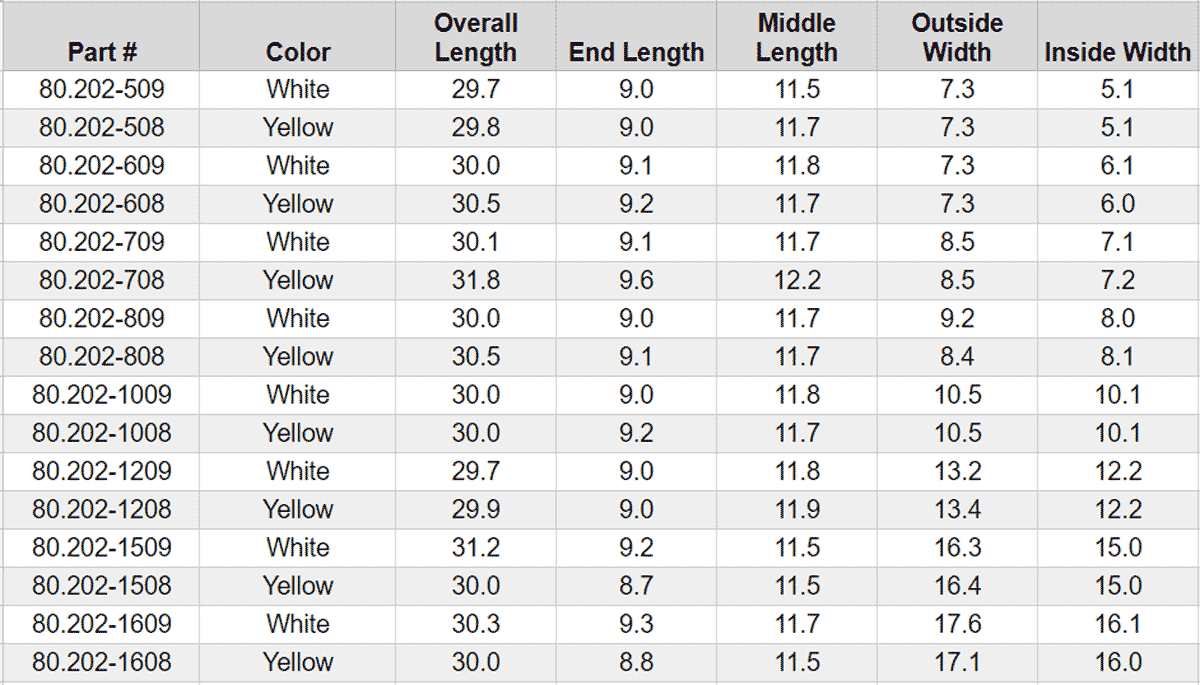The height and width of the screenshot is (685, 1200).
Task: Click overall length value 31.8
Action: pos(476,281)
